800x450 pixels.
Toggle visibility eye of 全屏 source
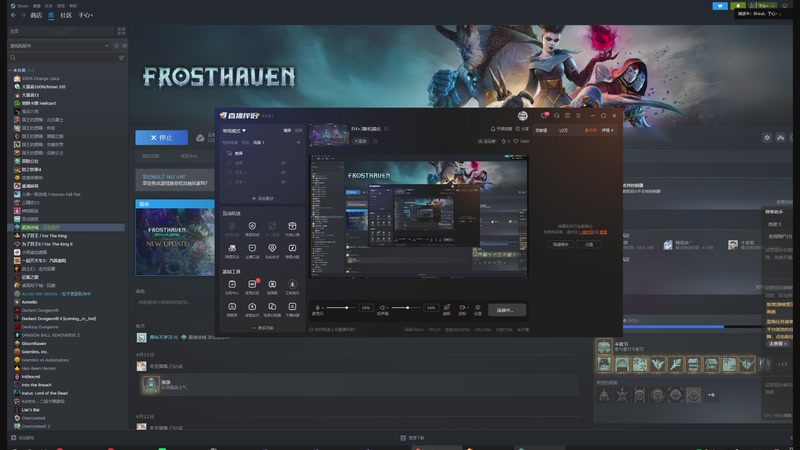[x=283, y=163]
